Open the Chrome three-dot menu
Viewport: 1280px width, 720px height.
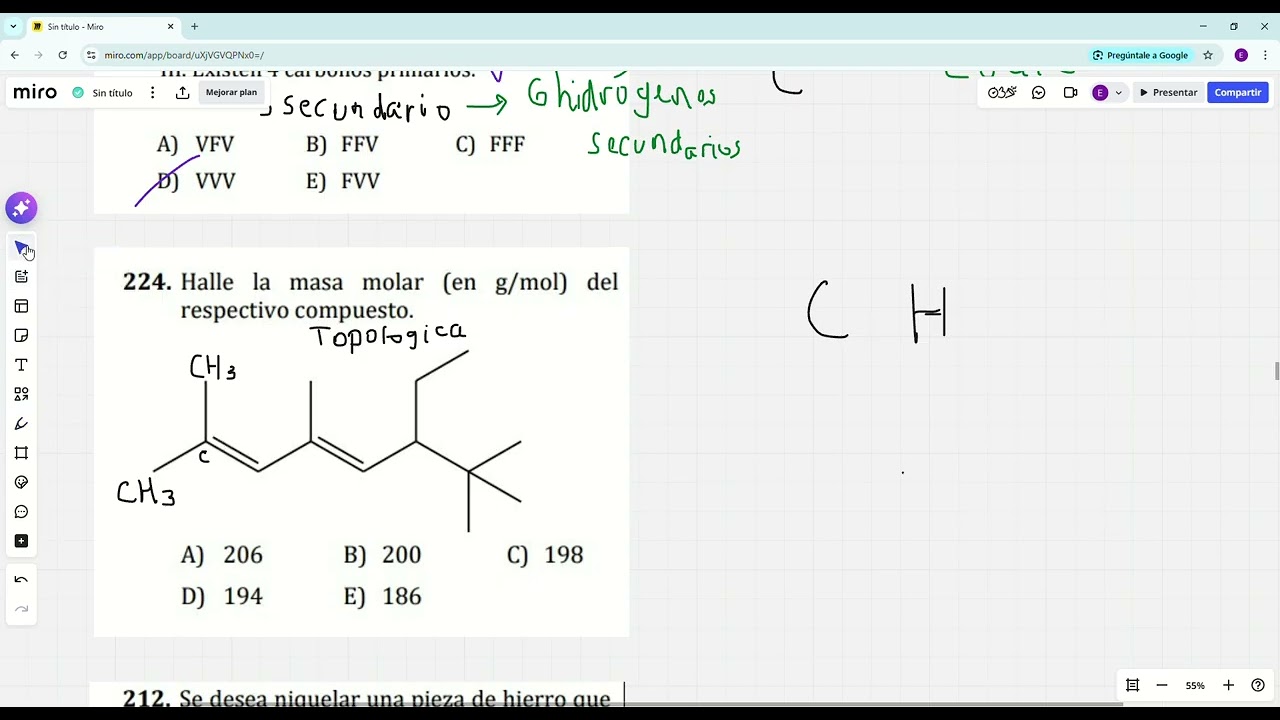1265,55
